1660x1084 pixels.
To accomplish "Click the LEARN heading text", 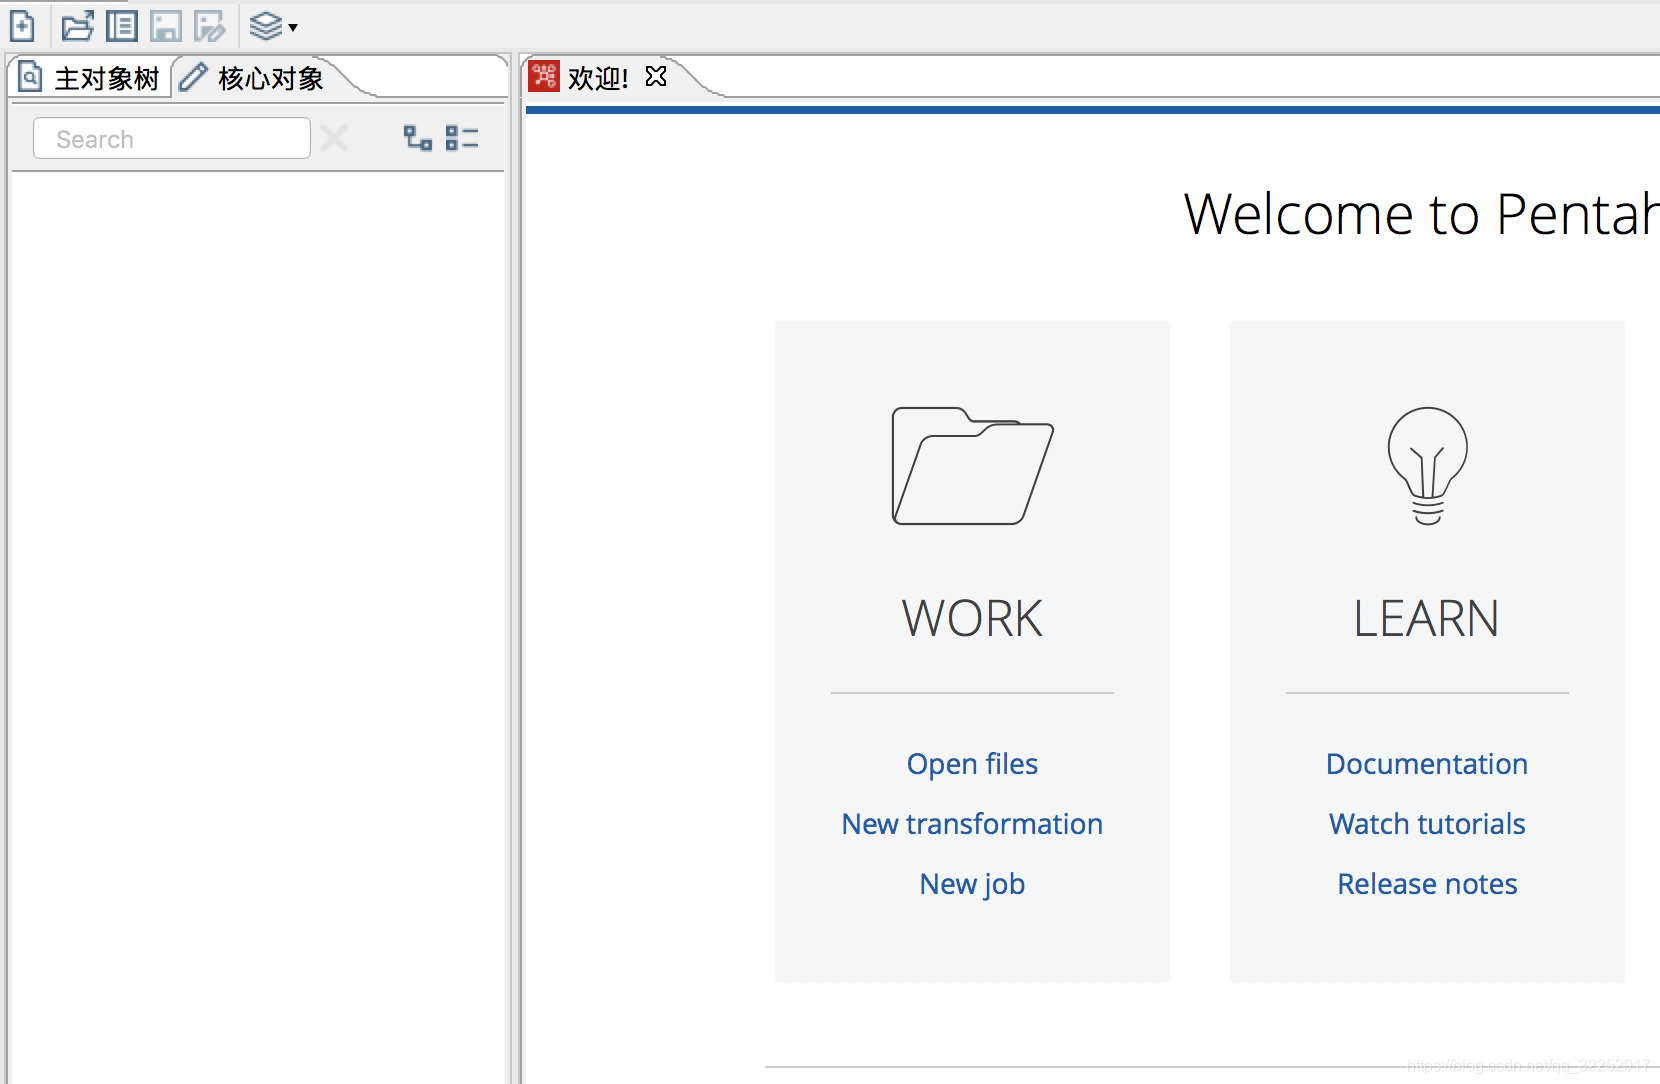I will 1427,618.
